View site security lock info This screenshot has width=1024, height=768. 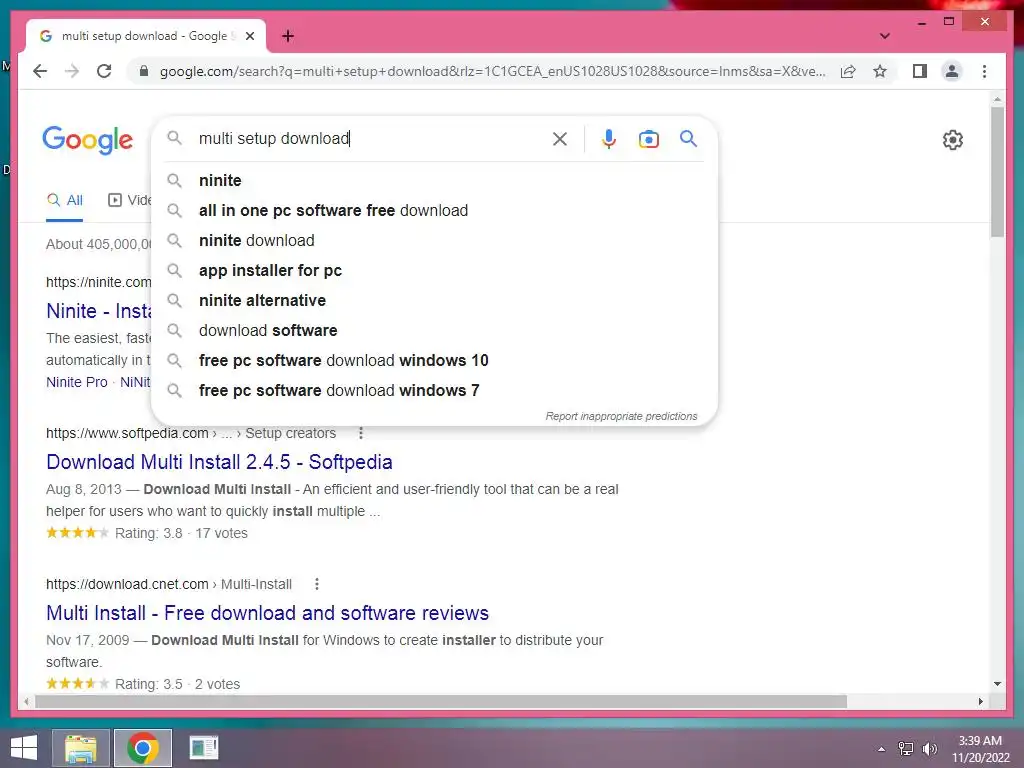[x=144, y=71]
